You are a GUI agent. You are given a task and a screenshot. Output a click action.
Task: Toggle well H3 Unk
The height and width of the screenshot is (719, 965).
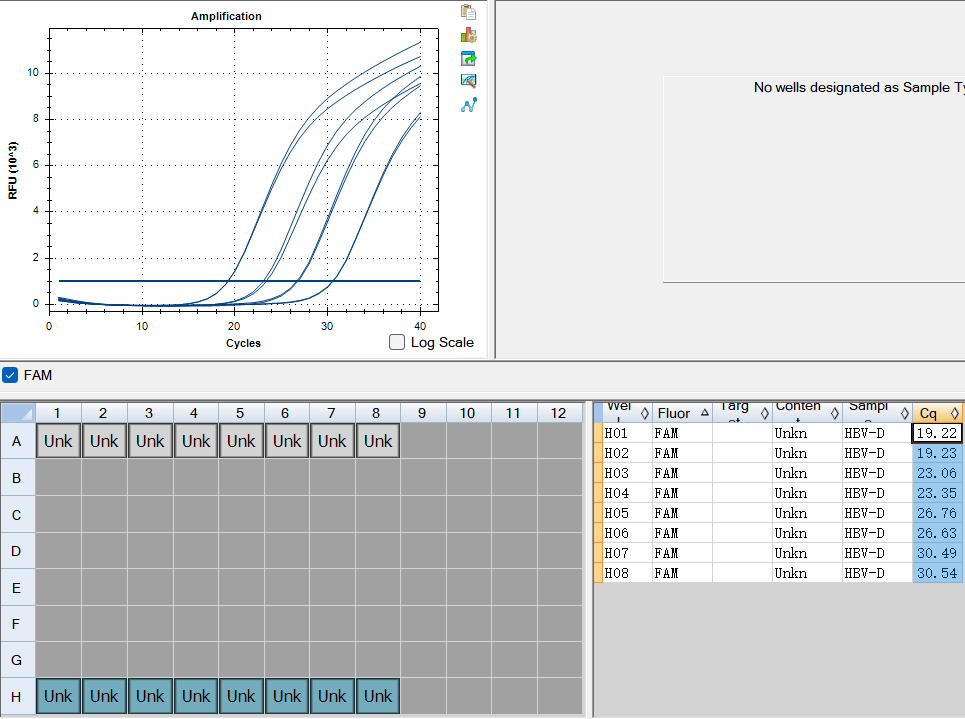(150, 696)
